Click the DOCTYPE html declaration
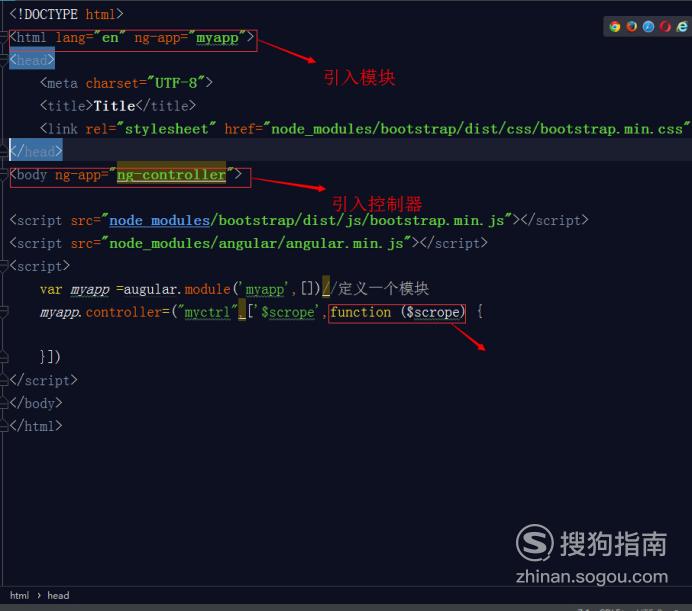 point(66,14)
